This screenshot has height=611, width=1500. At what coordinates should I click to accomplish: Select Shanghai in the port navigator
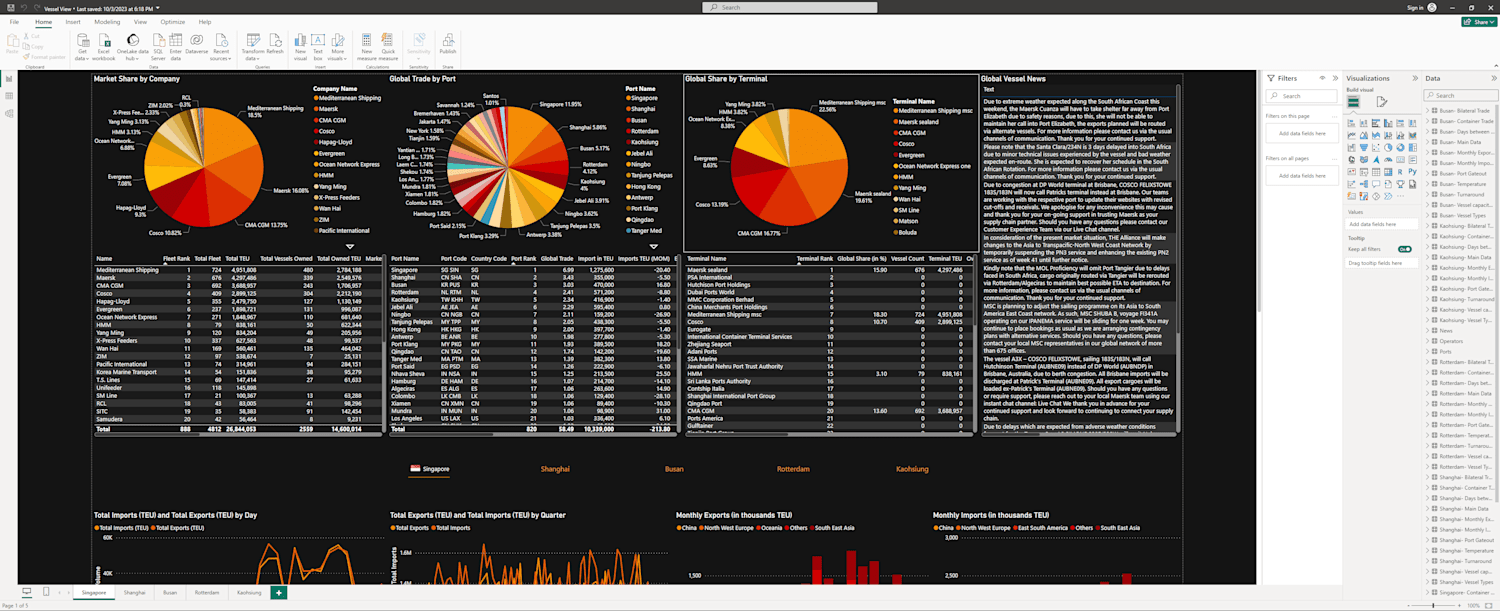pyautogui.click(x=555, y=469)
